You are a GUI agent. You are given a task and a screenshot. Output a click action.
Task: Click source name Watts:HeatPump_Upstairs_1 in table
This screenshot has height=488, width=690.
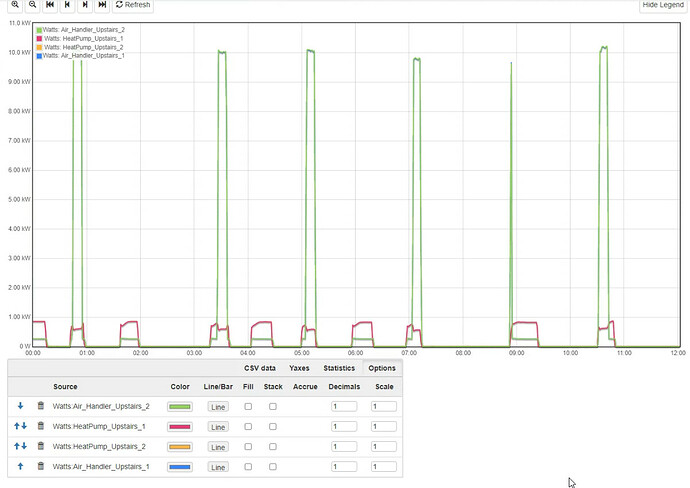point(99,426)
